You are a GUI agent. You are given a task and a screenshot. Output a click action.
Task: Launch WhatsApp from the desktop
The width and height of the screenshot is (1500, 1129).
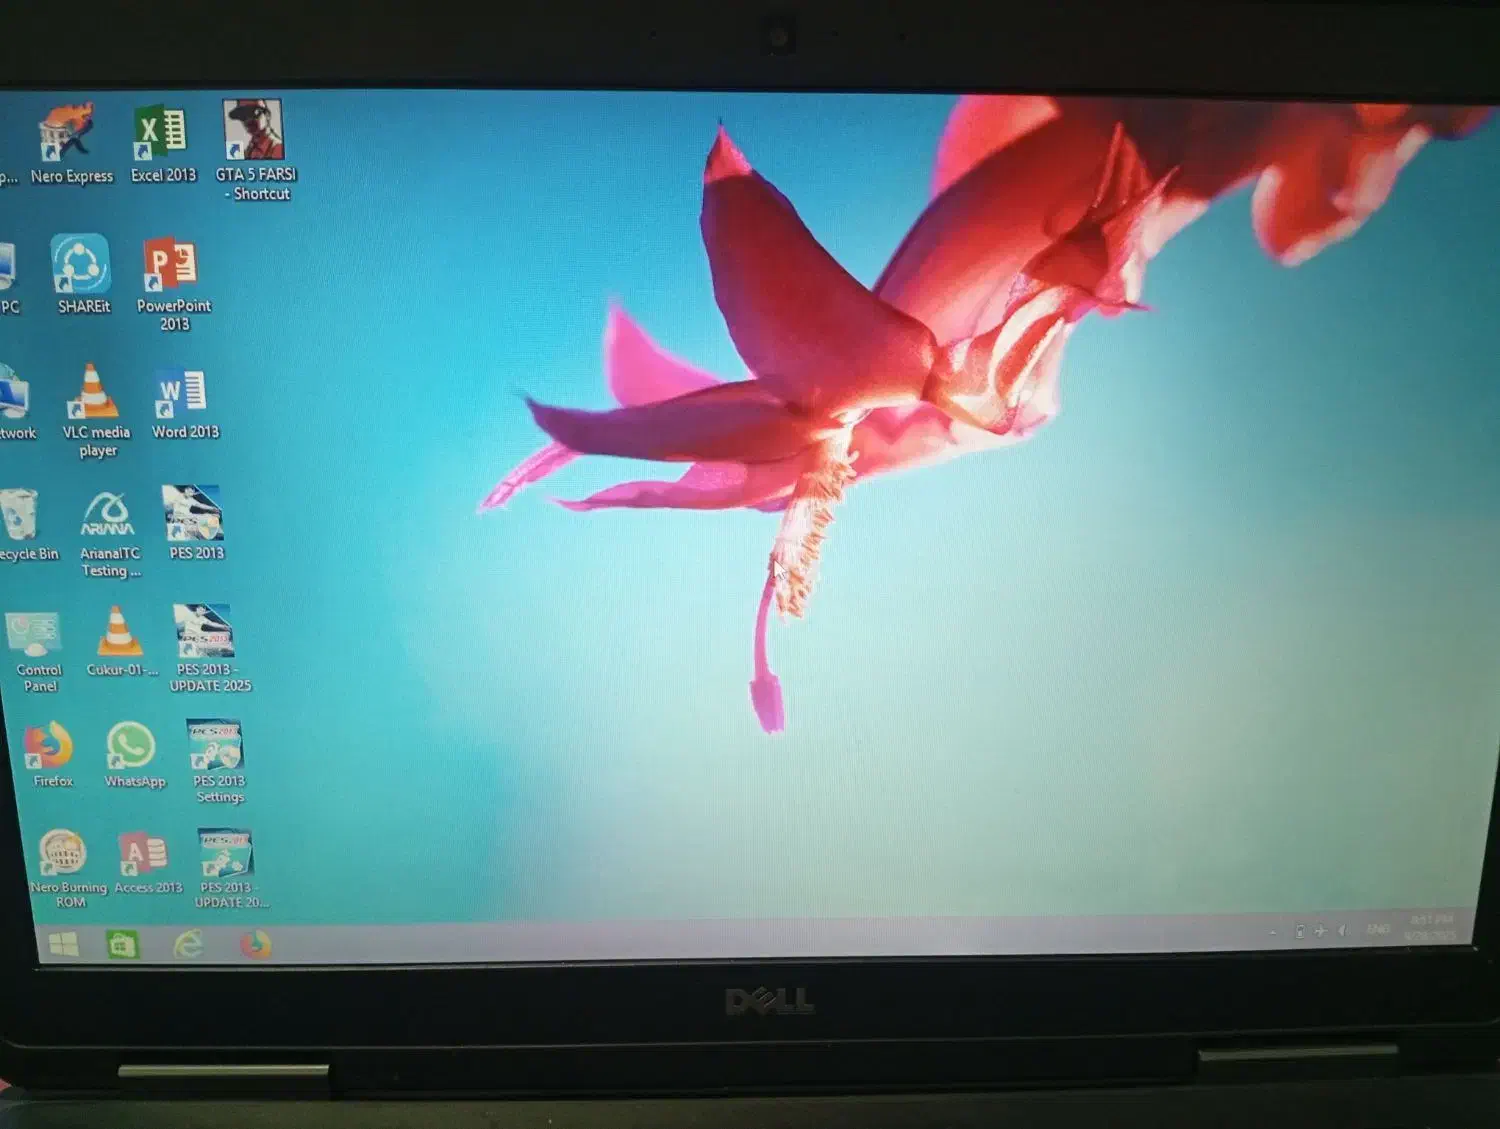(132, 746)
